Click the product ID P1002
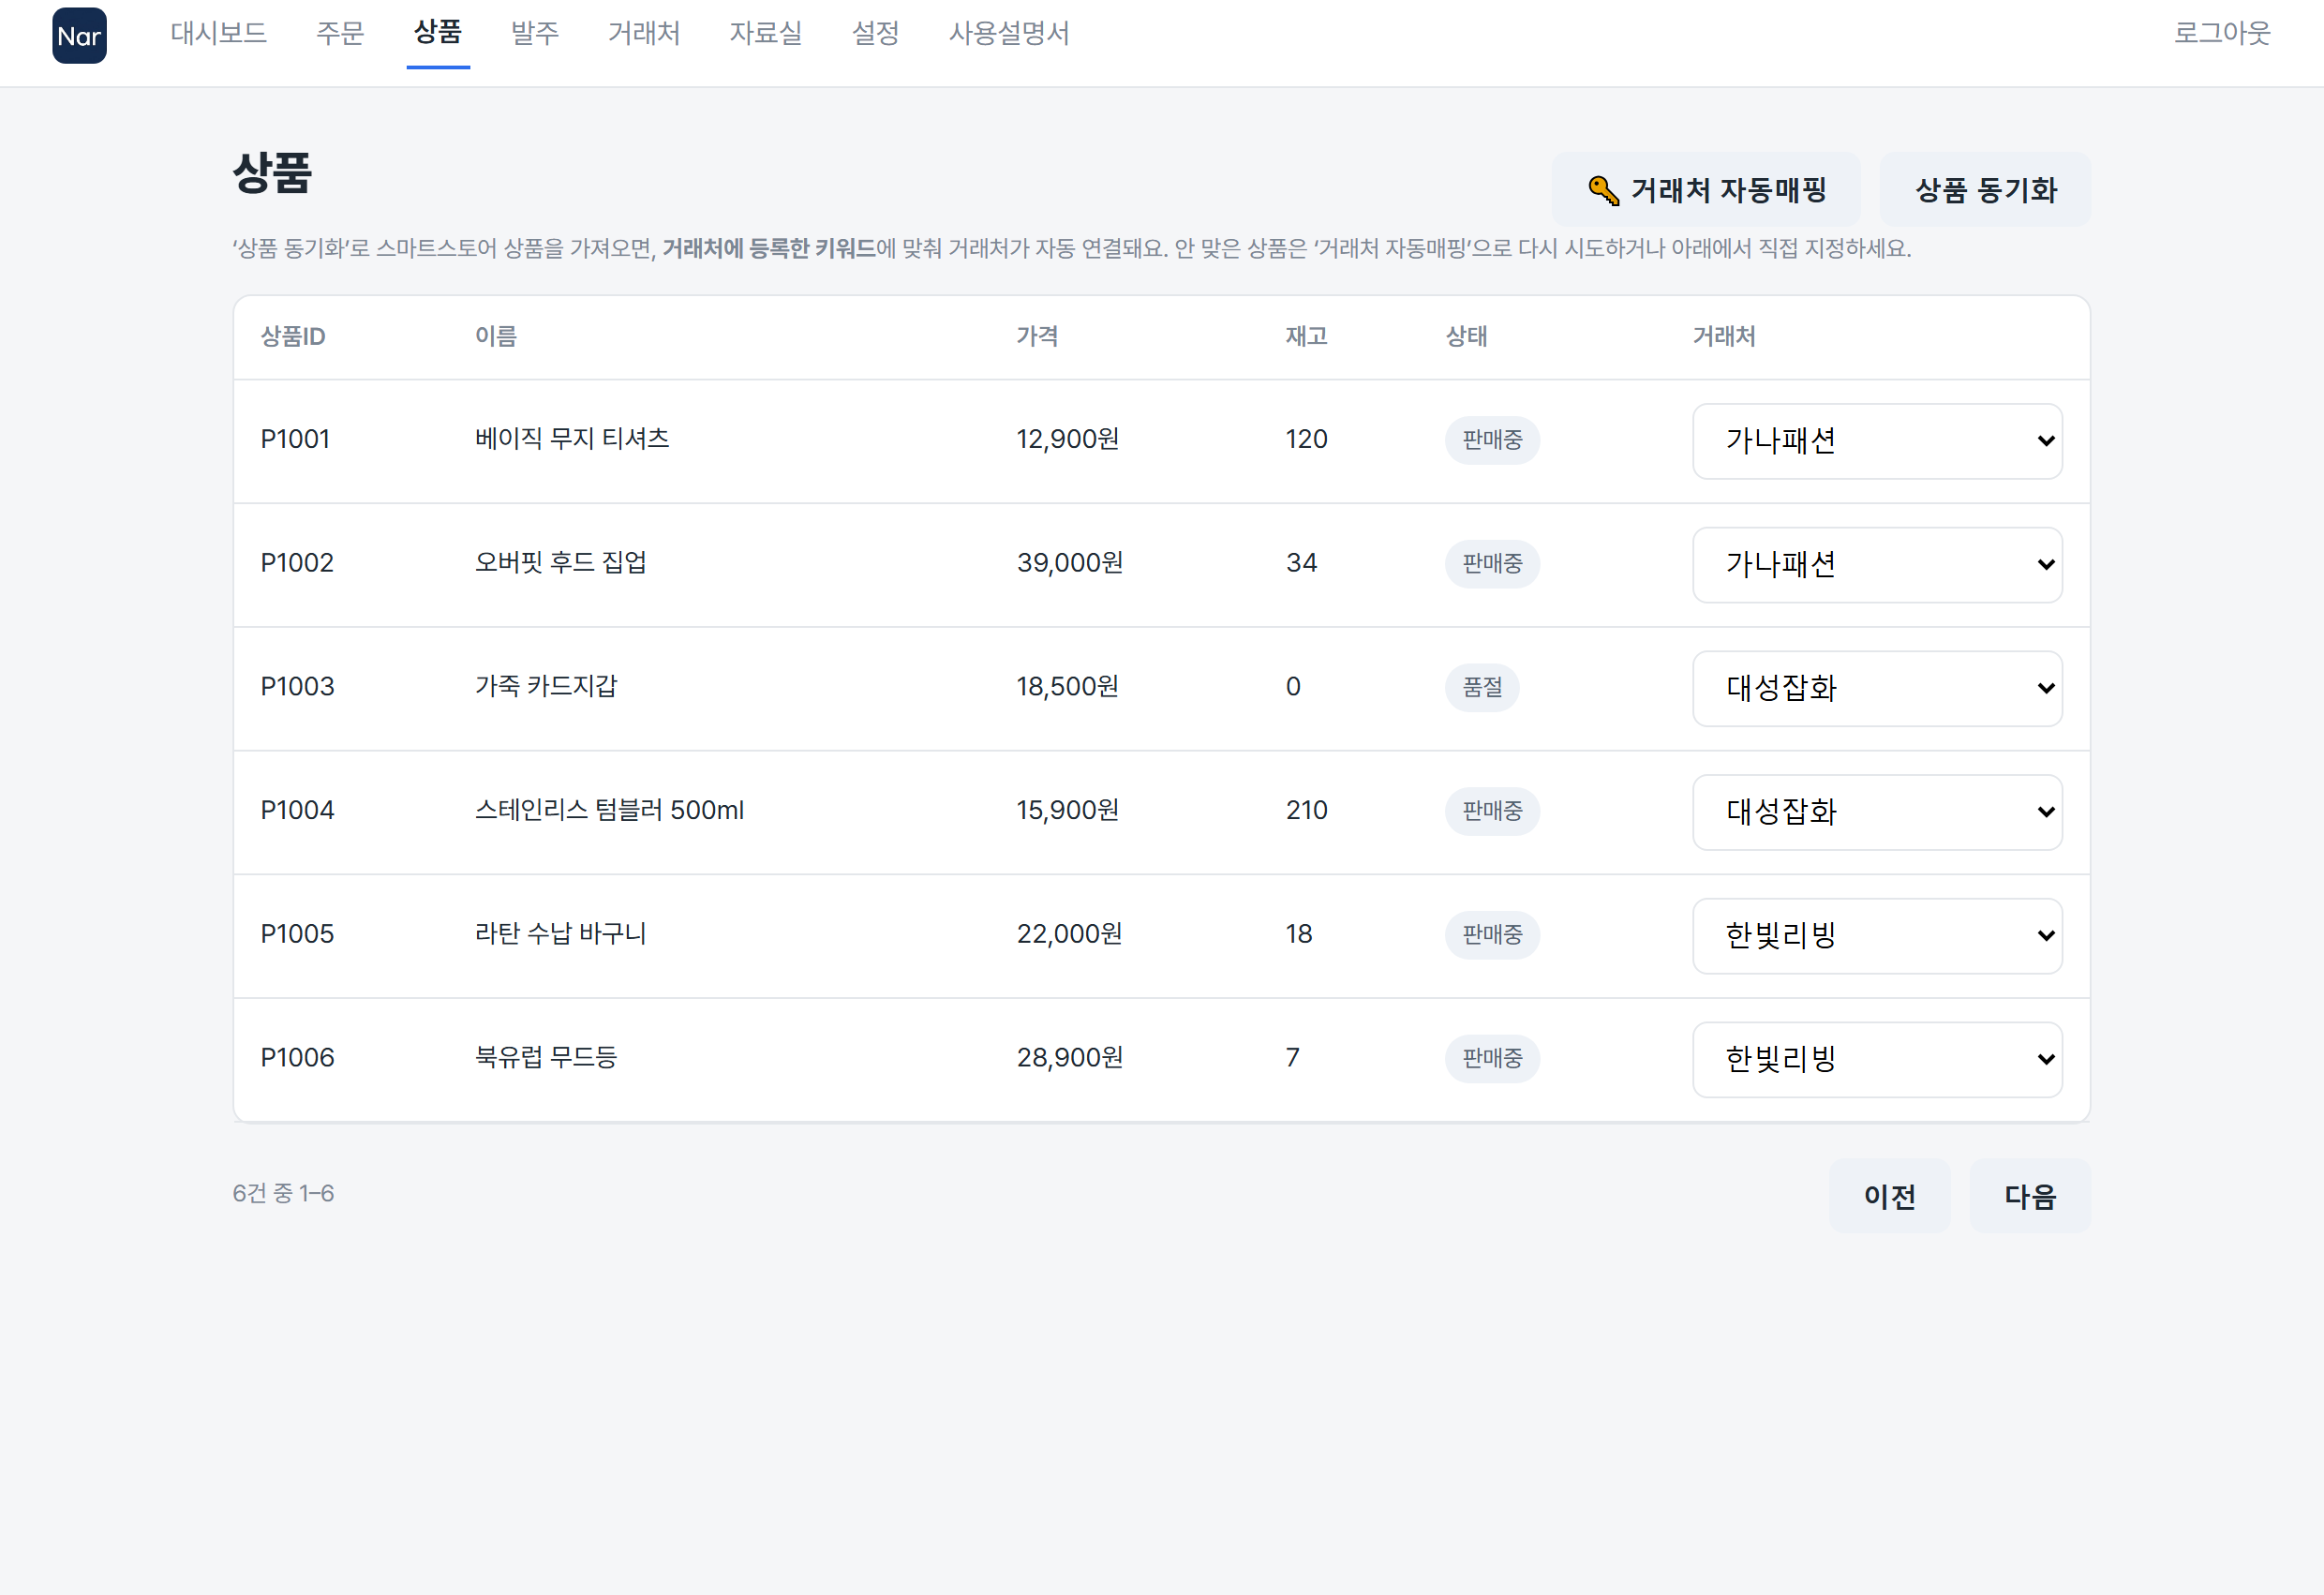 coord(297,563)
